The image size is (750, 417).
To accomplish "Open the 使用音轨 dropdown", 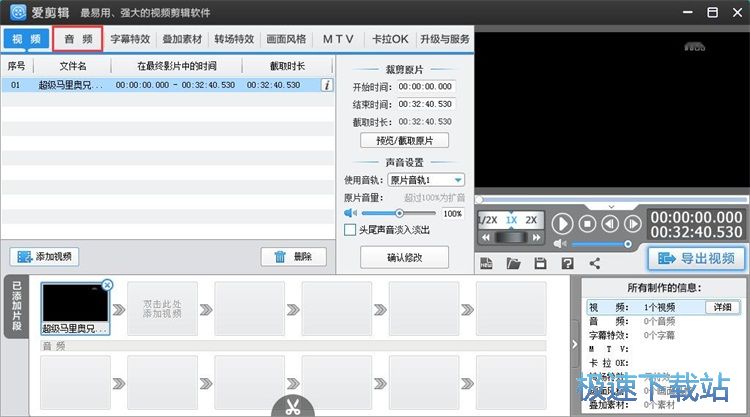I will [x=426, y=180].
